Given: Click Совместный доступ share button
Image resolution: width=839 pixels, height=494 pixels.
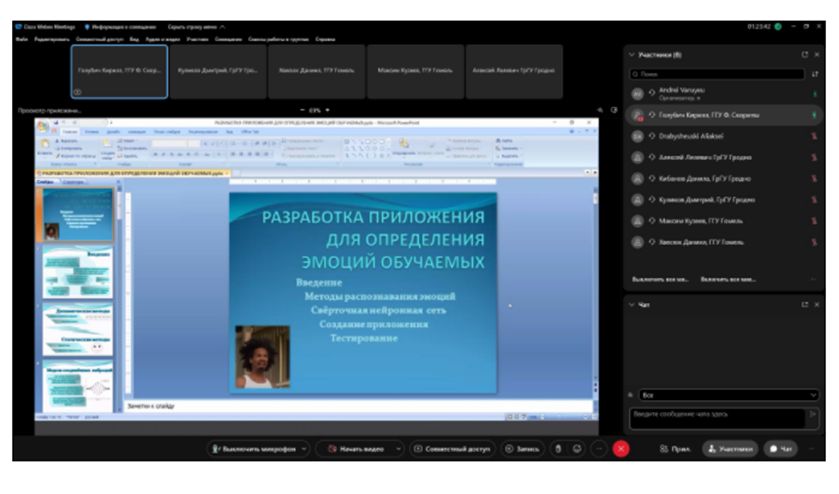Looking at the screenshot, I should pyautogui.click(x=453, y=449).
